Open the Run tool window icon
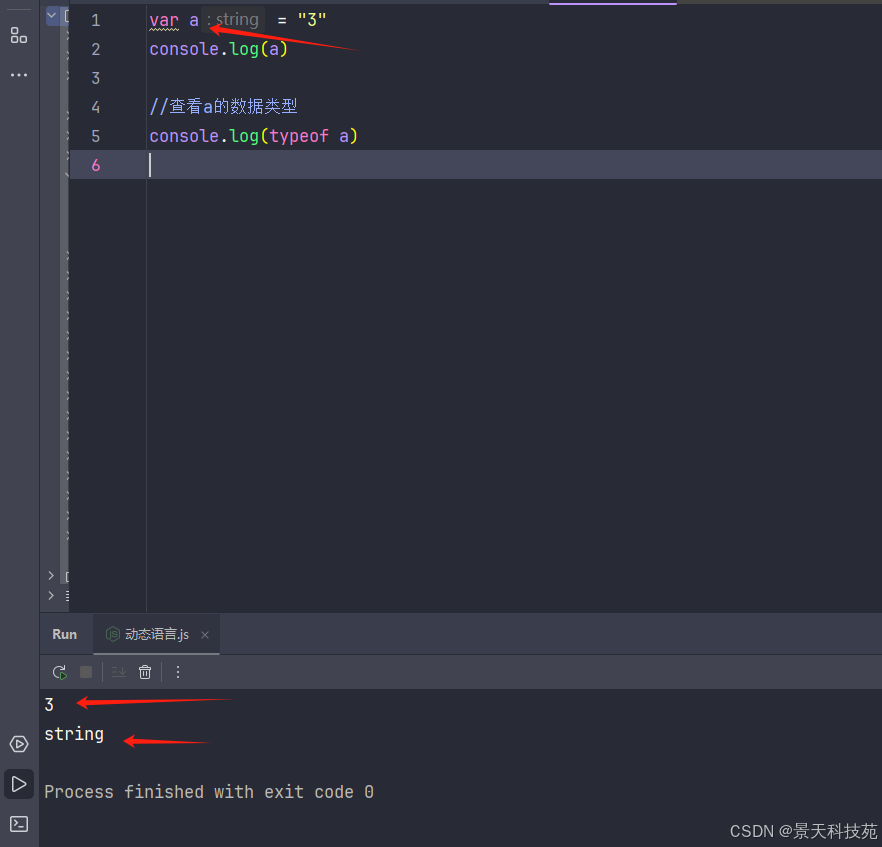This screenshot has width=882, height=847. click(19, 784)
